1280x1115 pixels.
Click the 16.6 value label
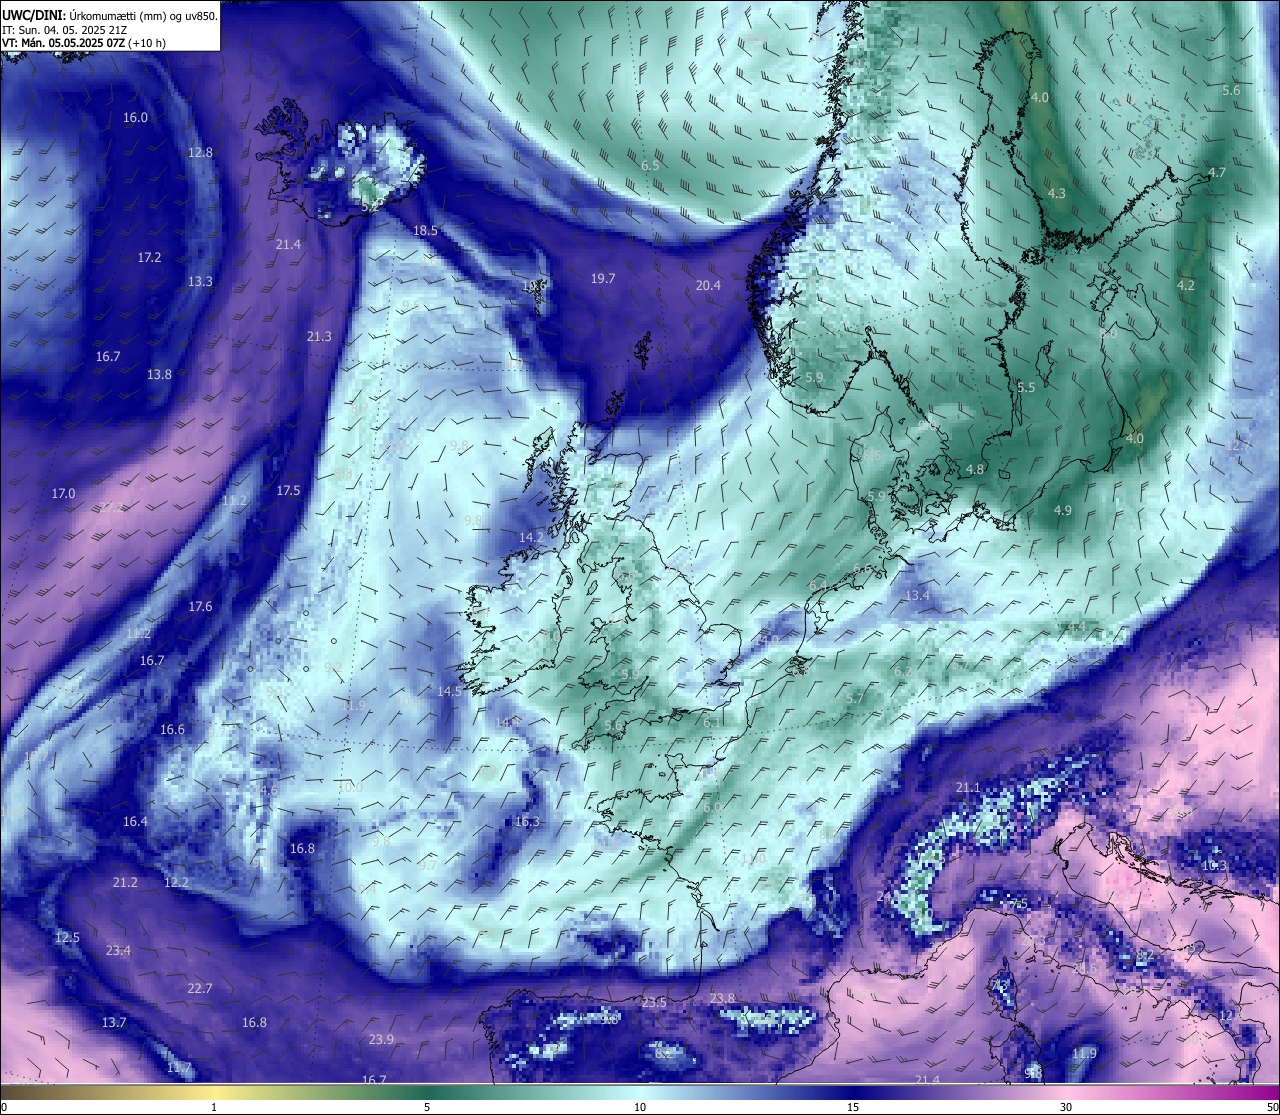point(173,729)
